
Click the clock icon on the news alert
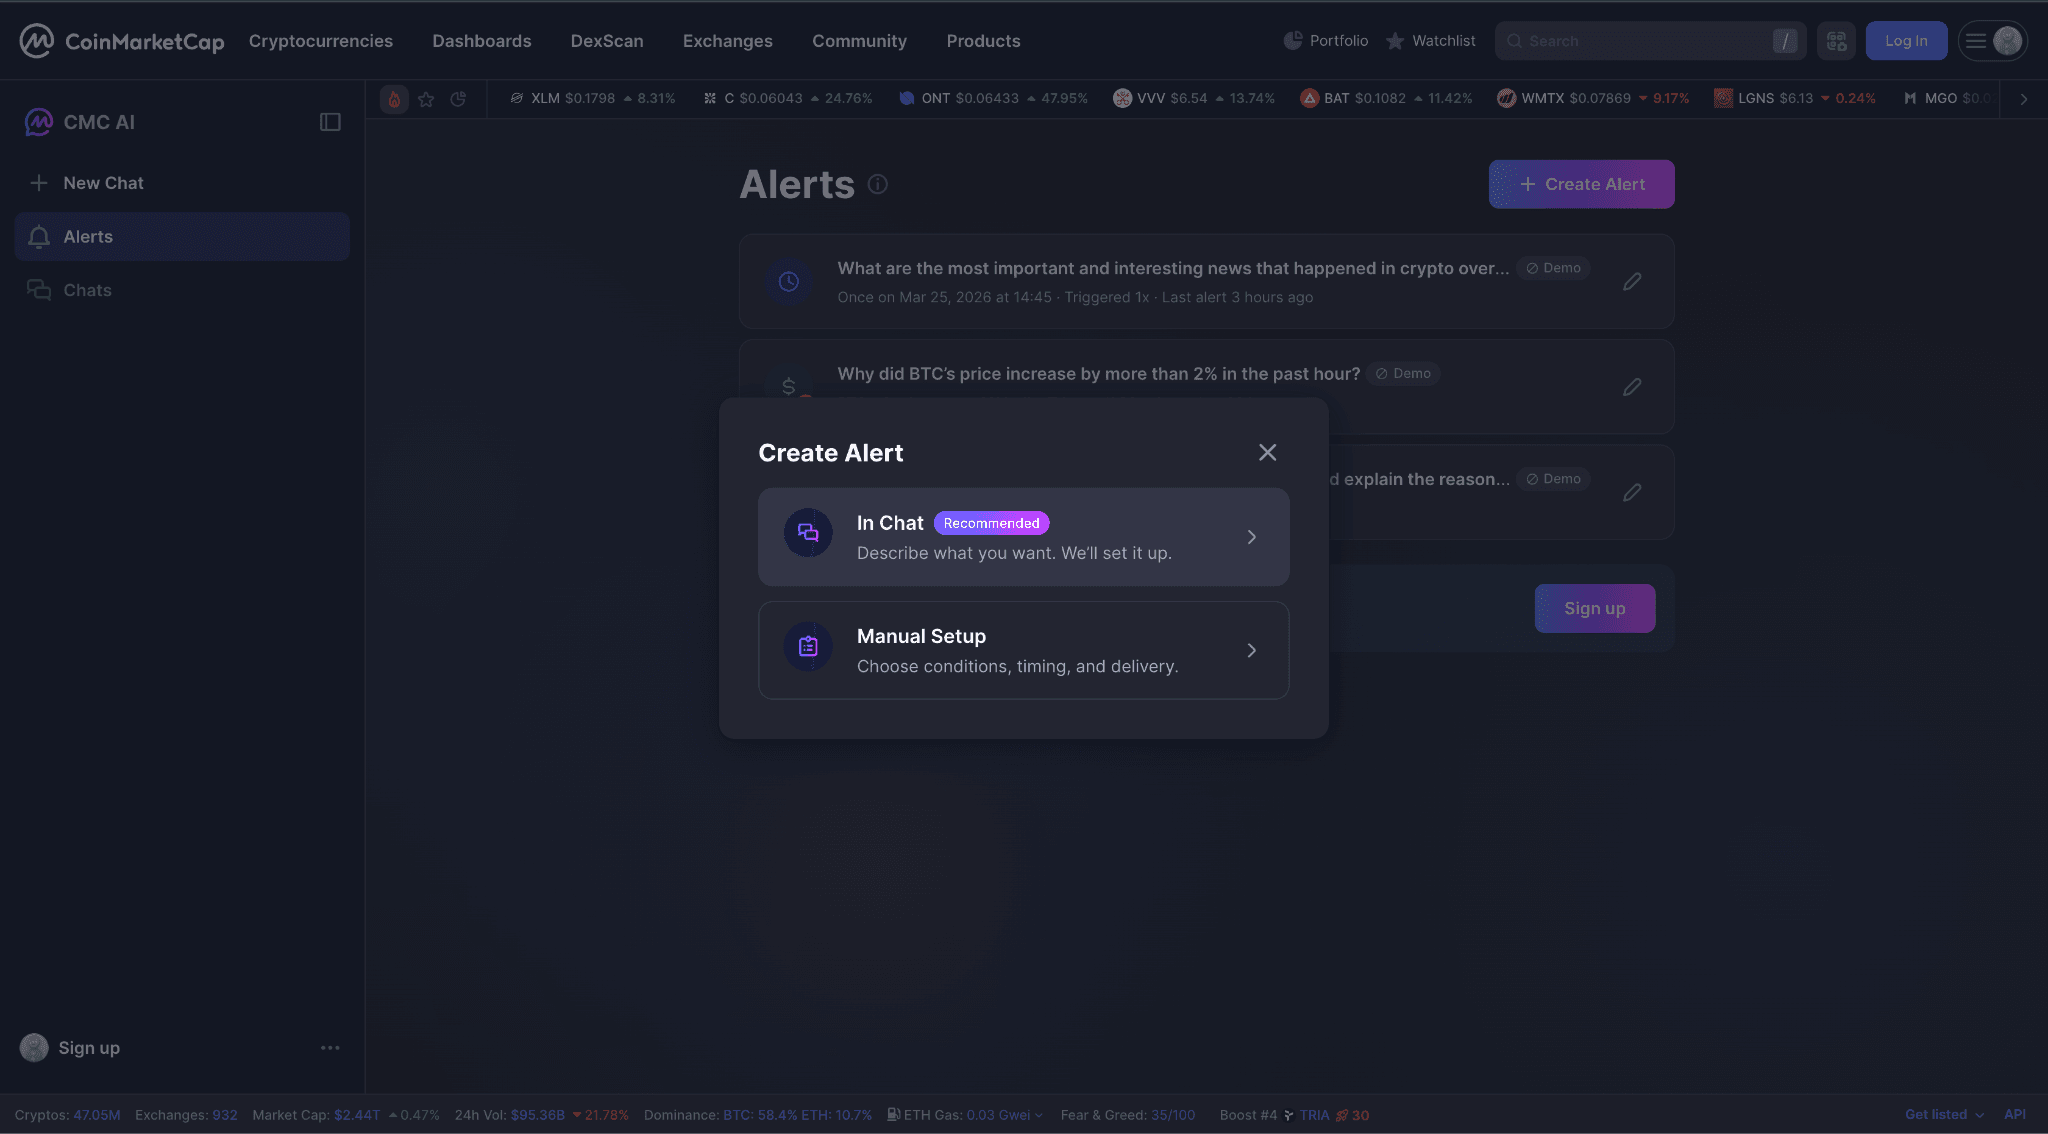click(x=789, y=281)
